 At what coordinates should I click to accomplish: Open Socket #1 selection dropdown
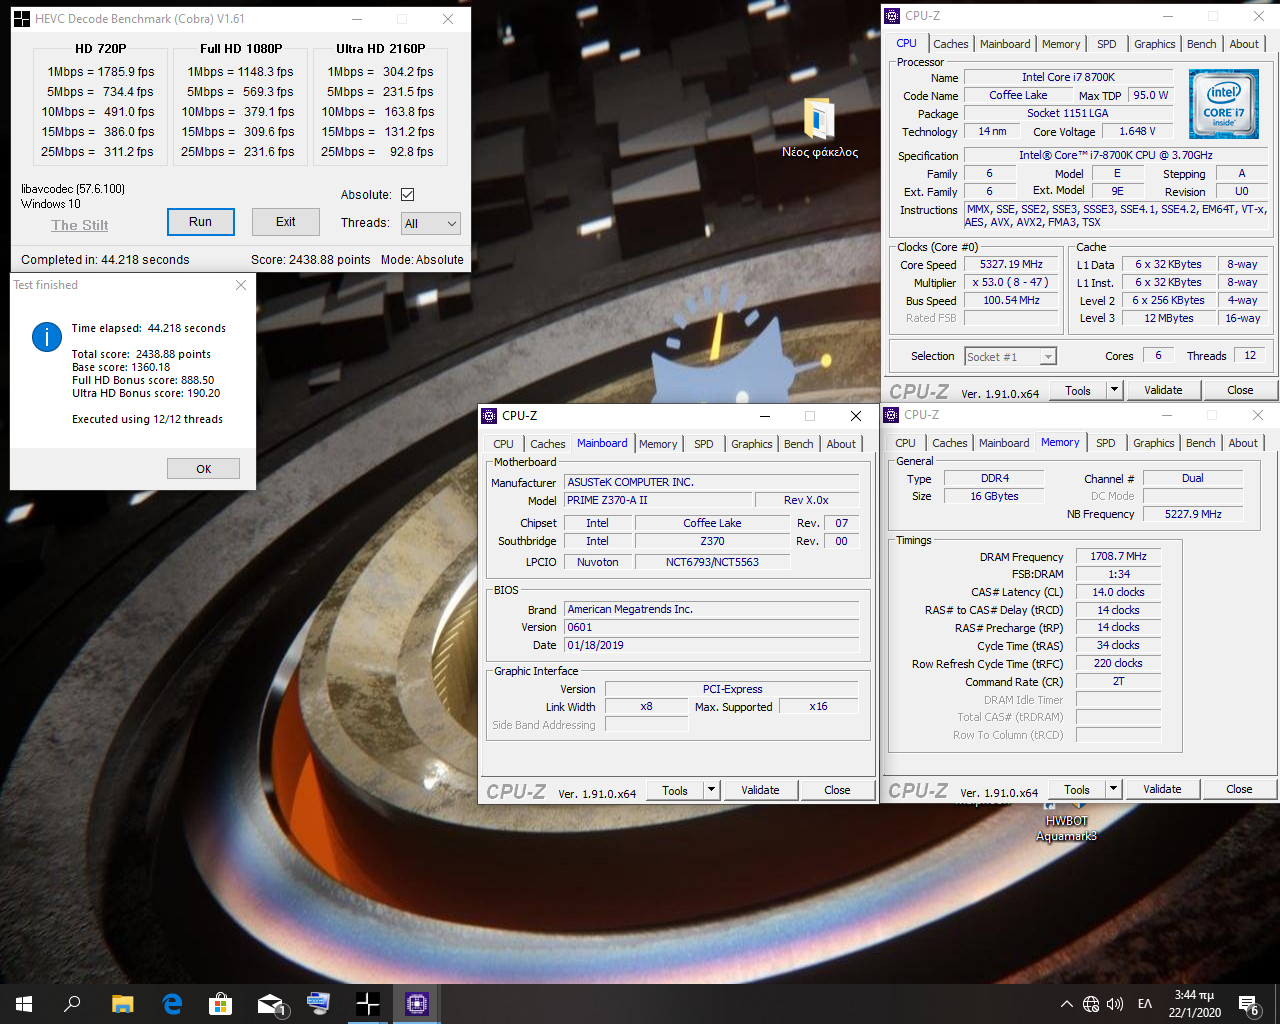[x=1010, y=357]
